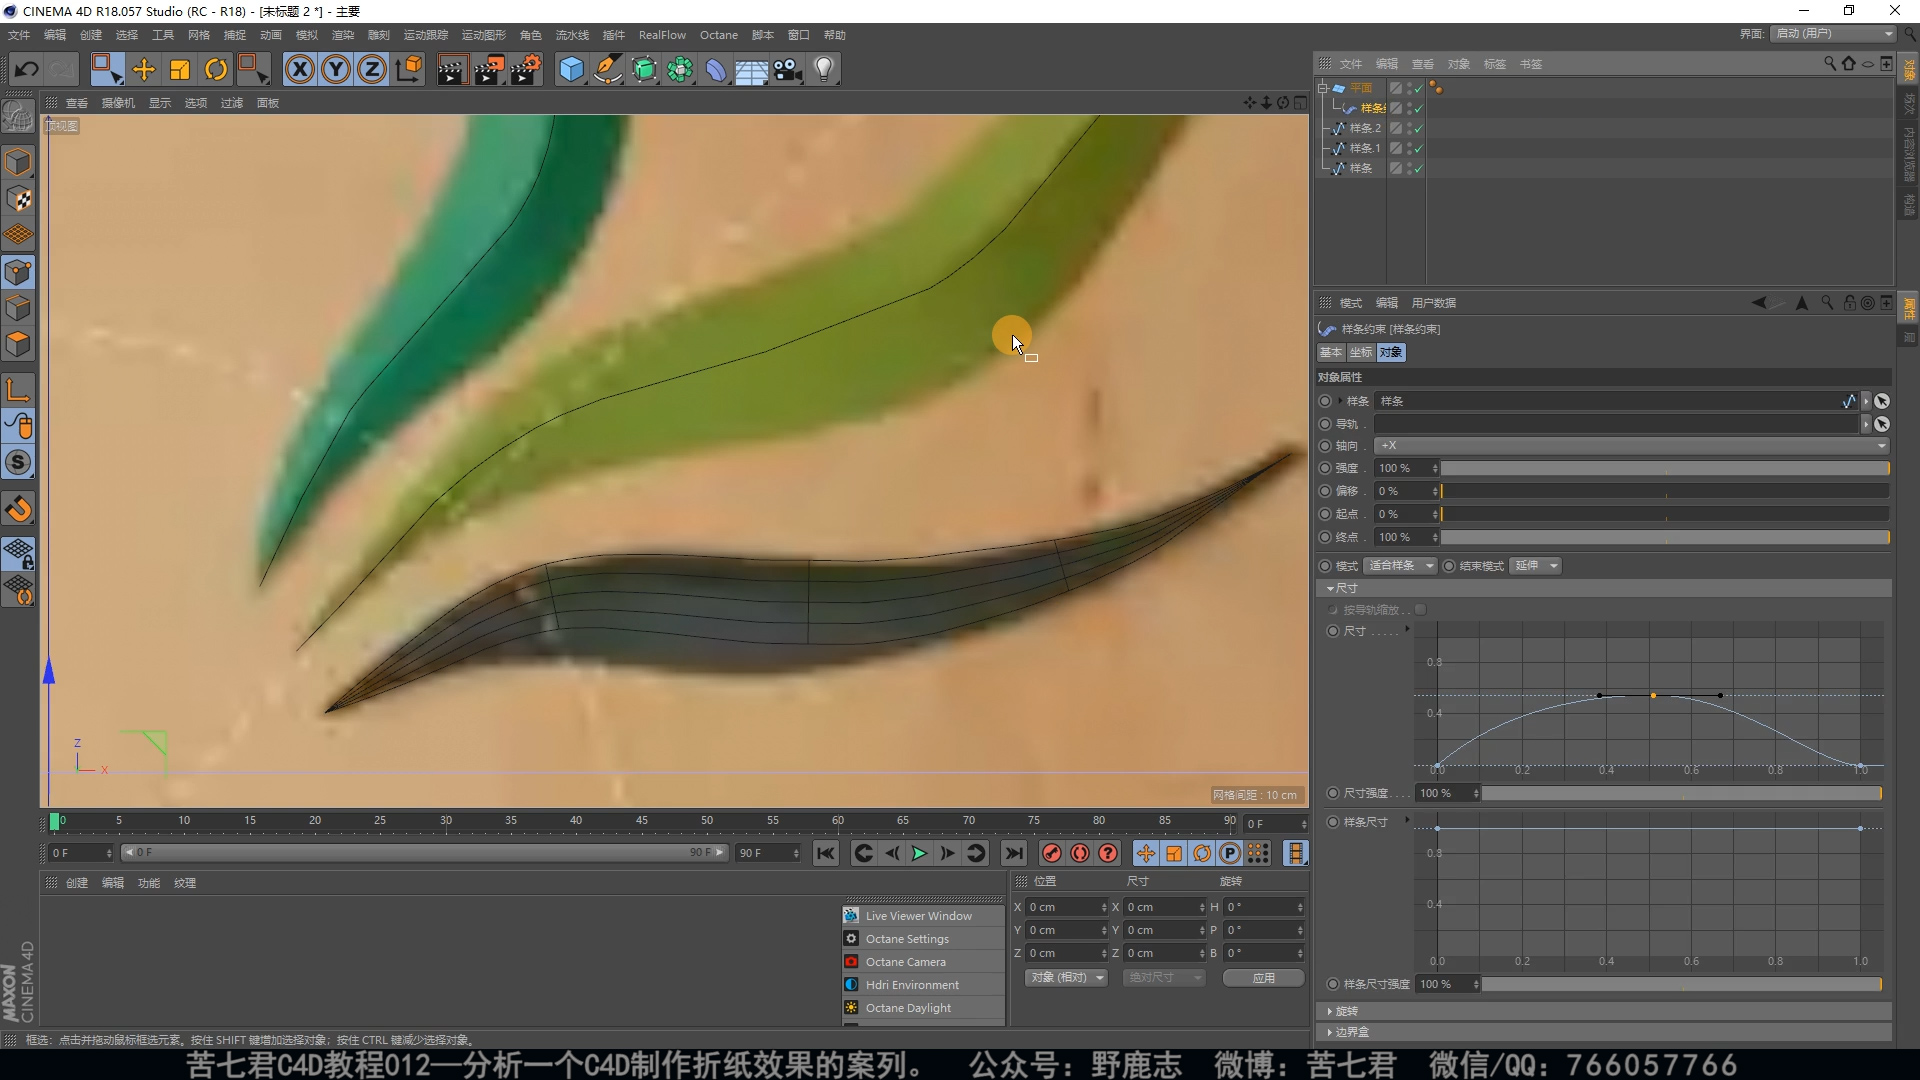Open the Subdivision Surface generator icon

(644, 69)
